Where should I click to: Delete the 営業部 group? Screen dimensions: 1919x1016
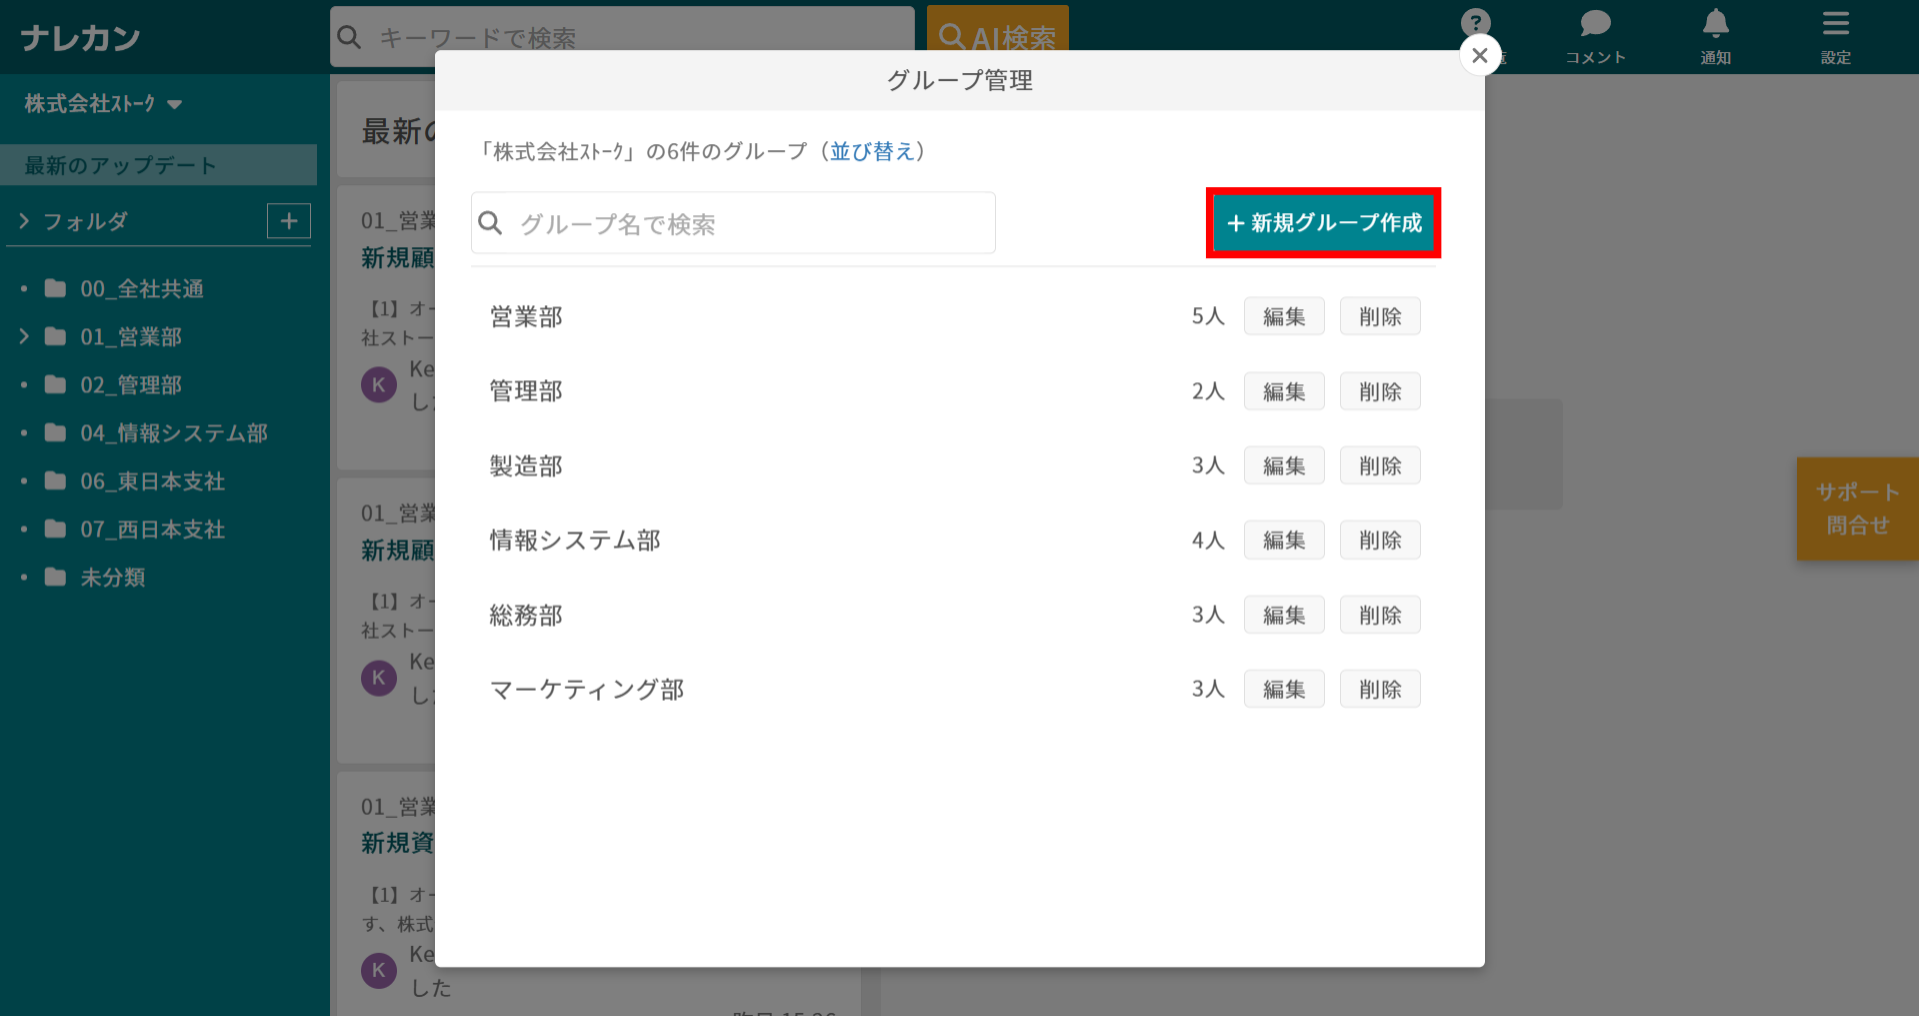click(1380, 317)
